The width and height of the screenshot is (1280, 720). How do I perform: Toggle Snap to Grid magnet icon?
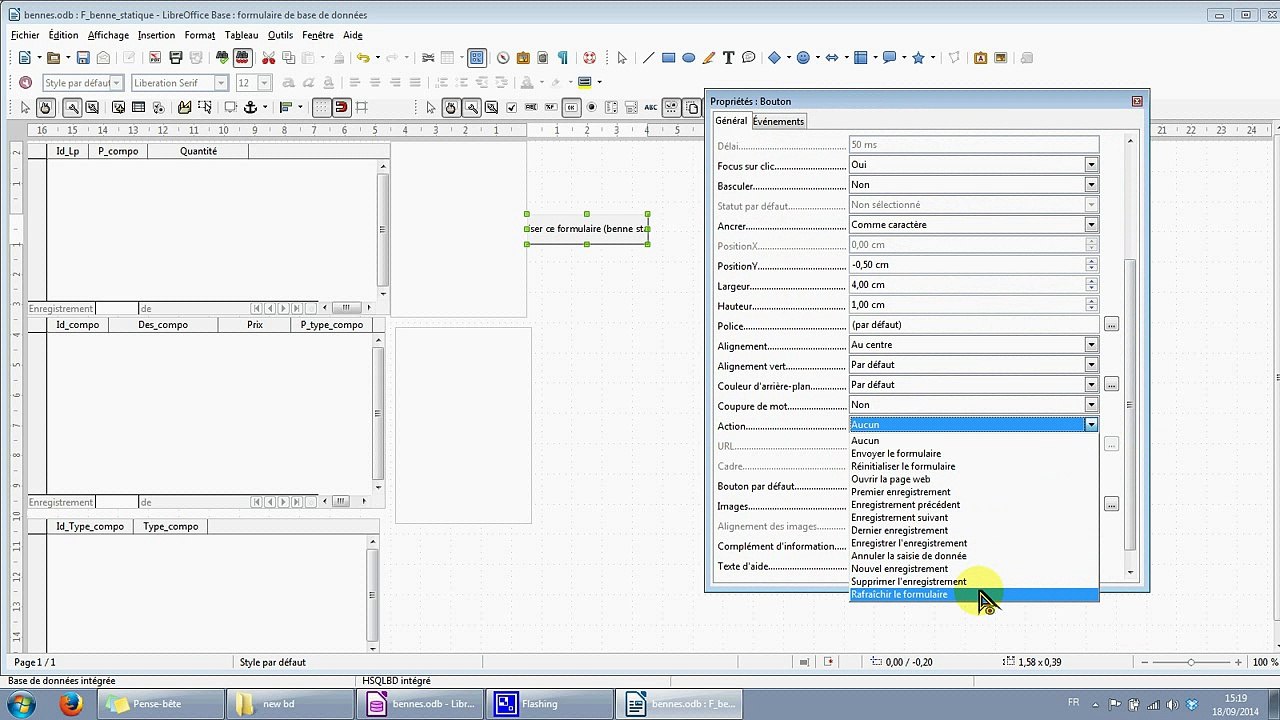[x=341, y=107]
